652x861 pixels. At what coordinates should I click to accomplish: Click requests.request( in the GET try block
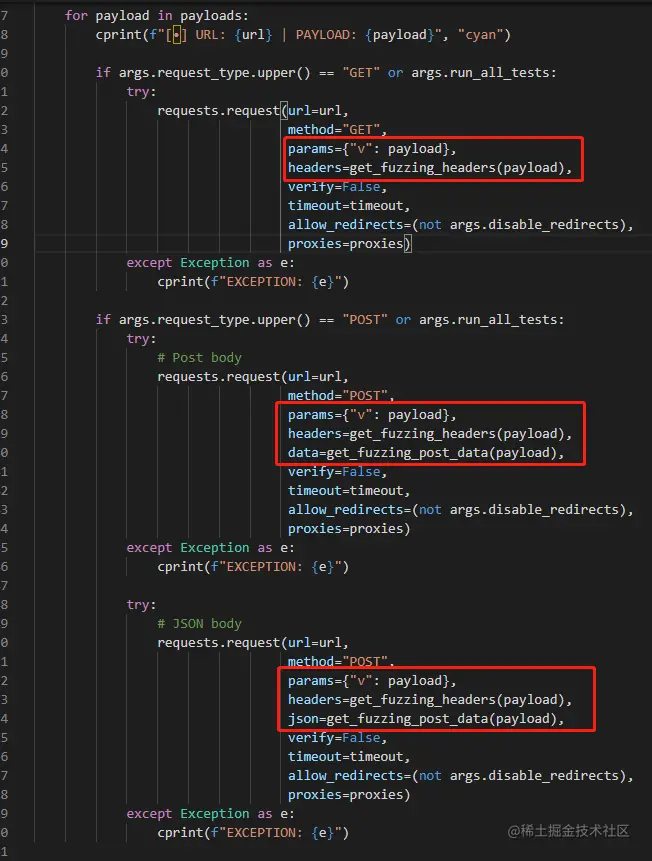[x=222, y=111]
